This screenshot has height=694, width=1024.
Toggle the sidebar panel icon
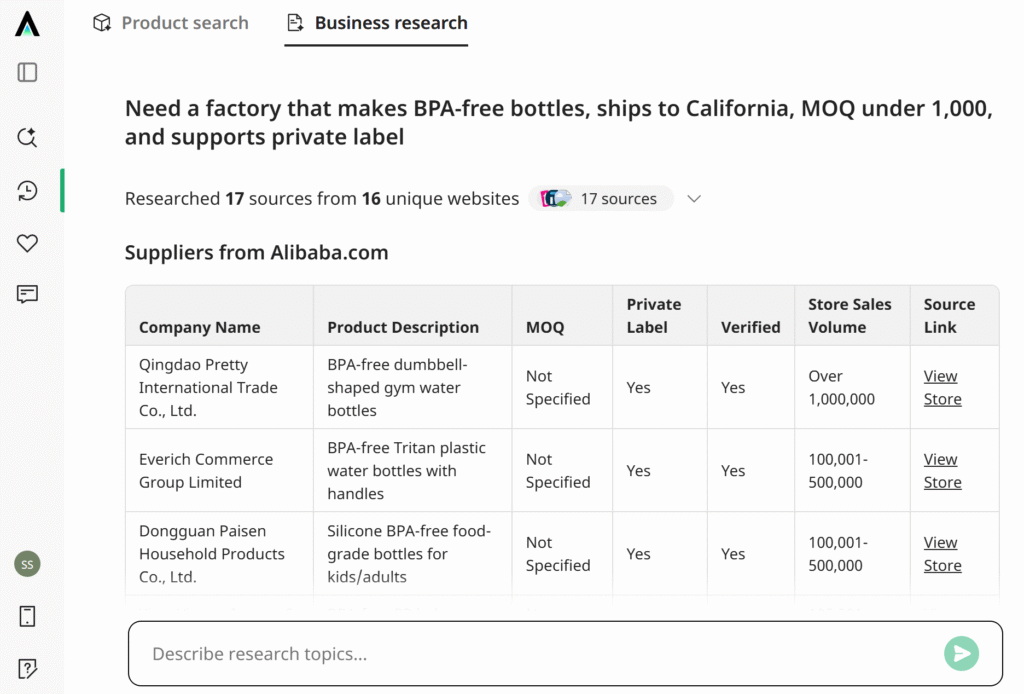[x=27, y=72]
